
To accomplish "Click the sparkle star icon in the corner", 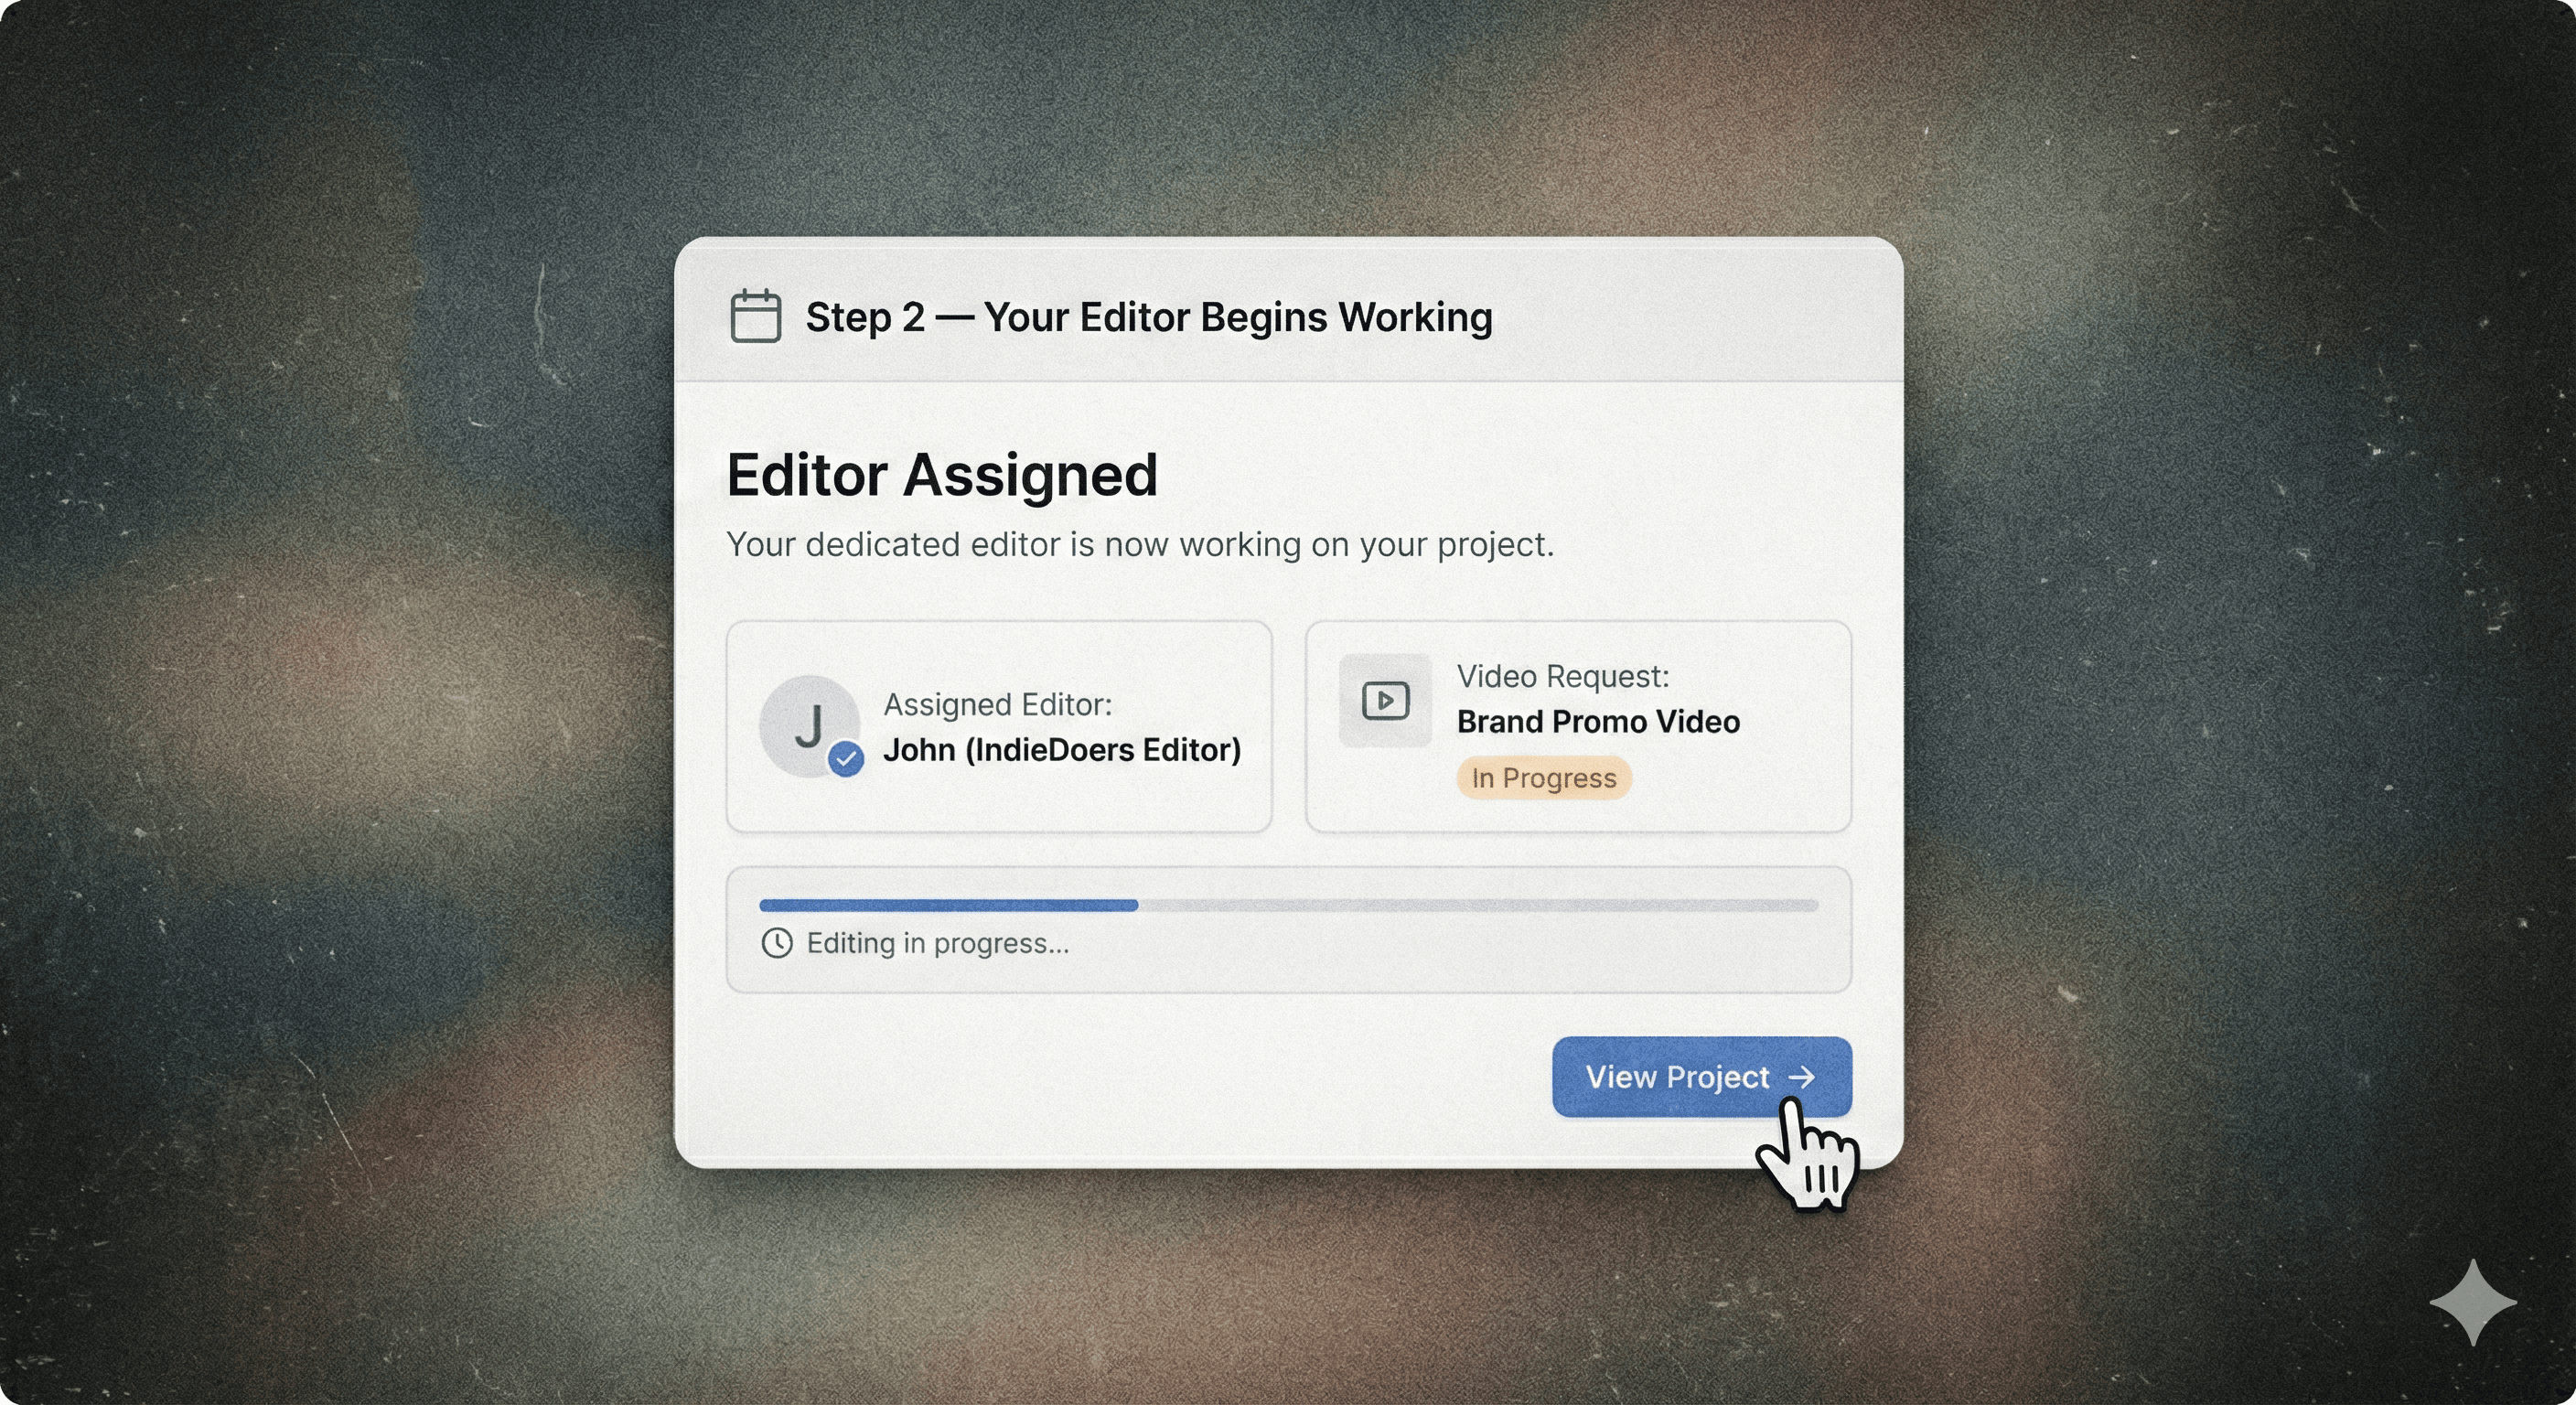I will (2473, 1302).
